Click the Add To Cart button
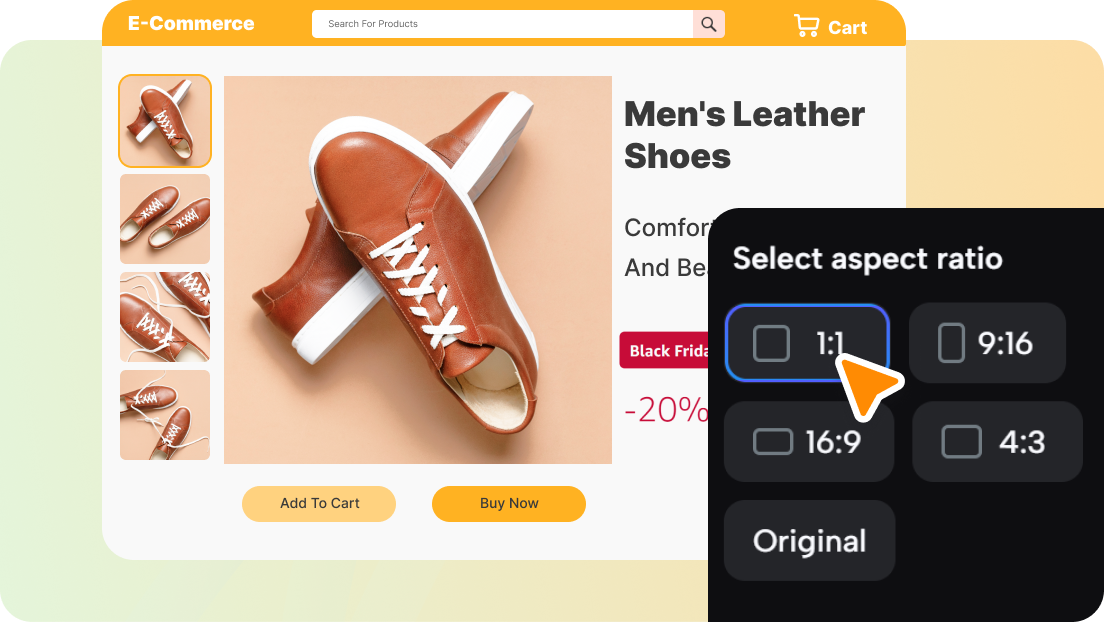Image resolution: width=1104 pixels, height=622 pixels. coord(319,504)
